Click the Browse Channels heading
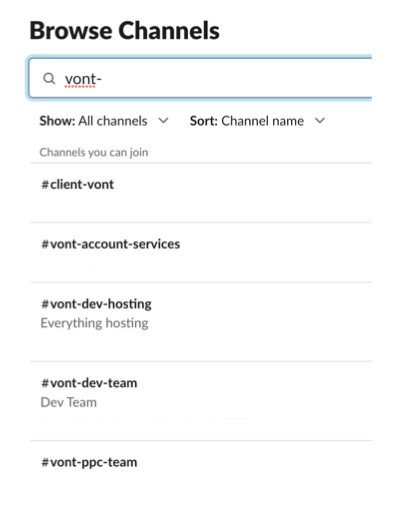This screenshot has width=400, height=525. pos(125,30)
